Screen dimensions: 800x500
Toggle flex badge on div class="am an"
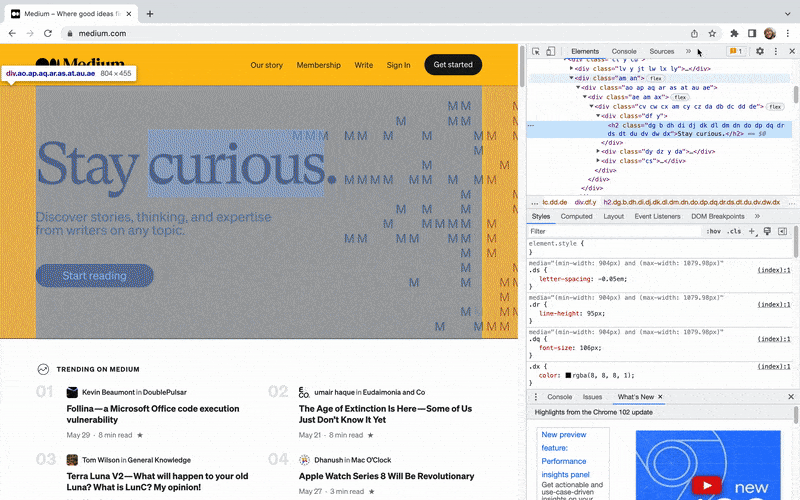656,79
